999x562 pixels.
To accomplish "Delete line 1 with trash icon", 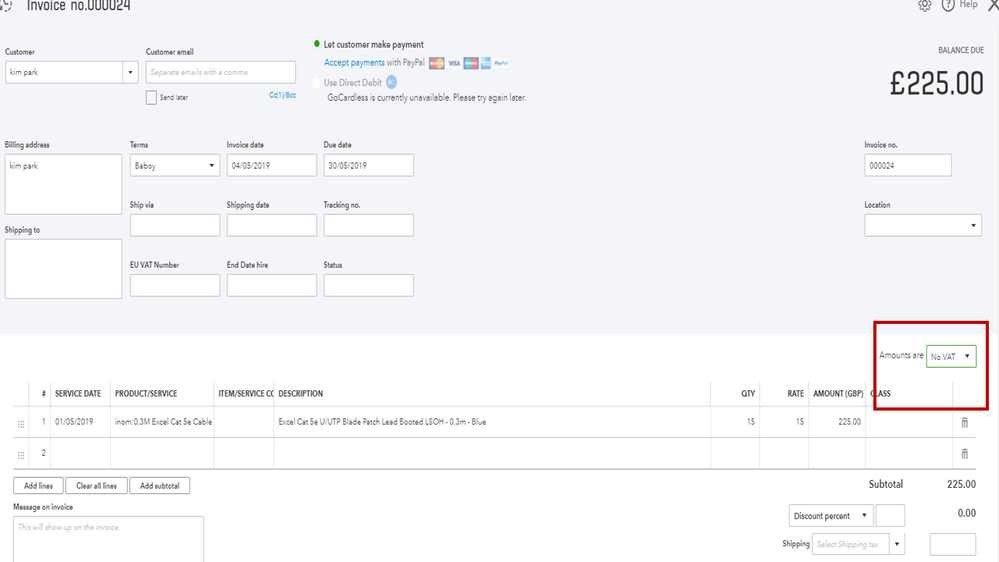I will [965, 423].
